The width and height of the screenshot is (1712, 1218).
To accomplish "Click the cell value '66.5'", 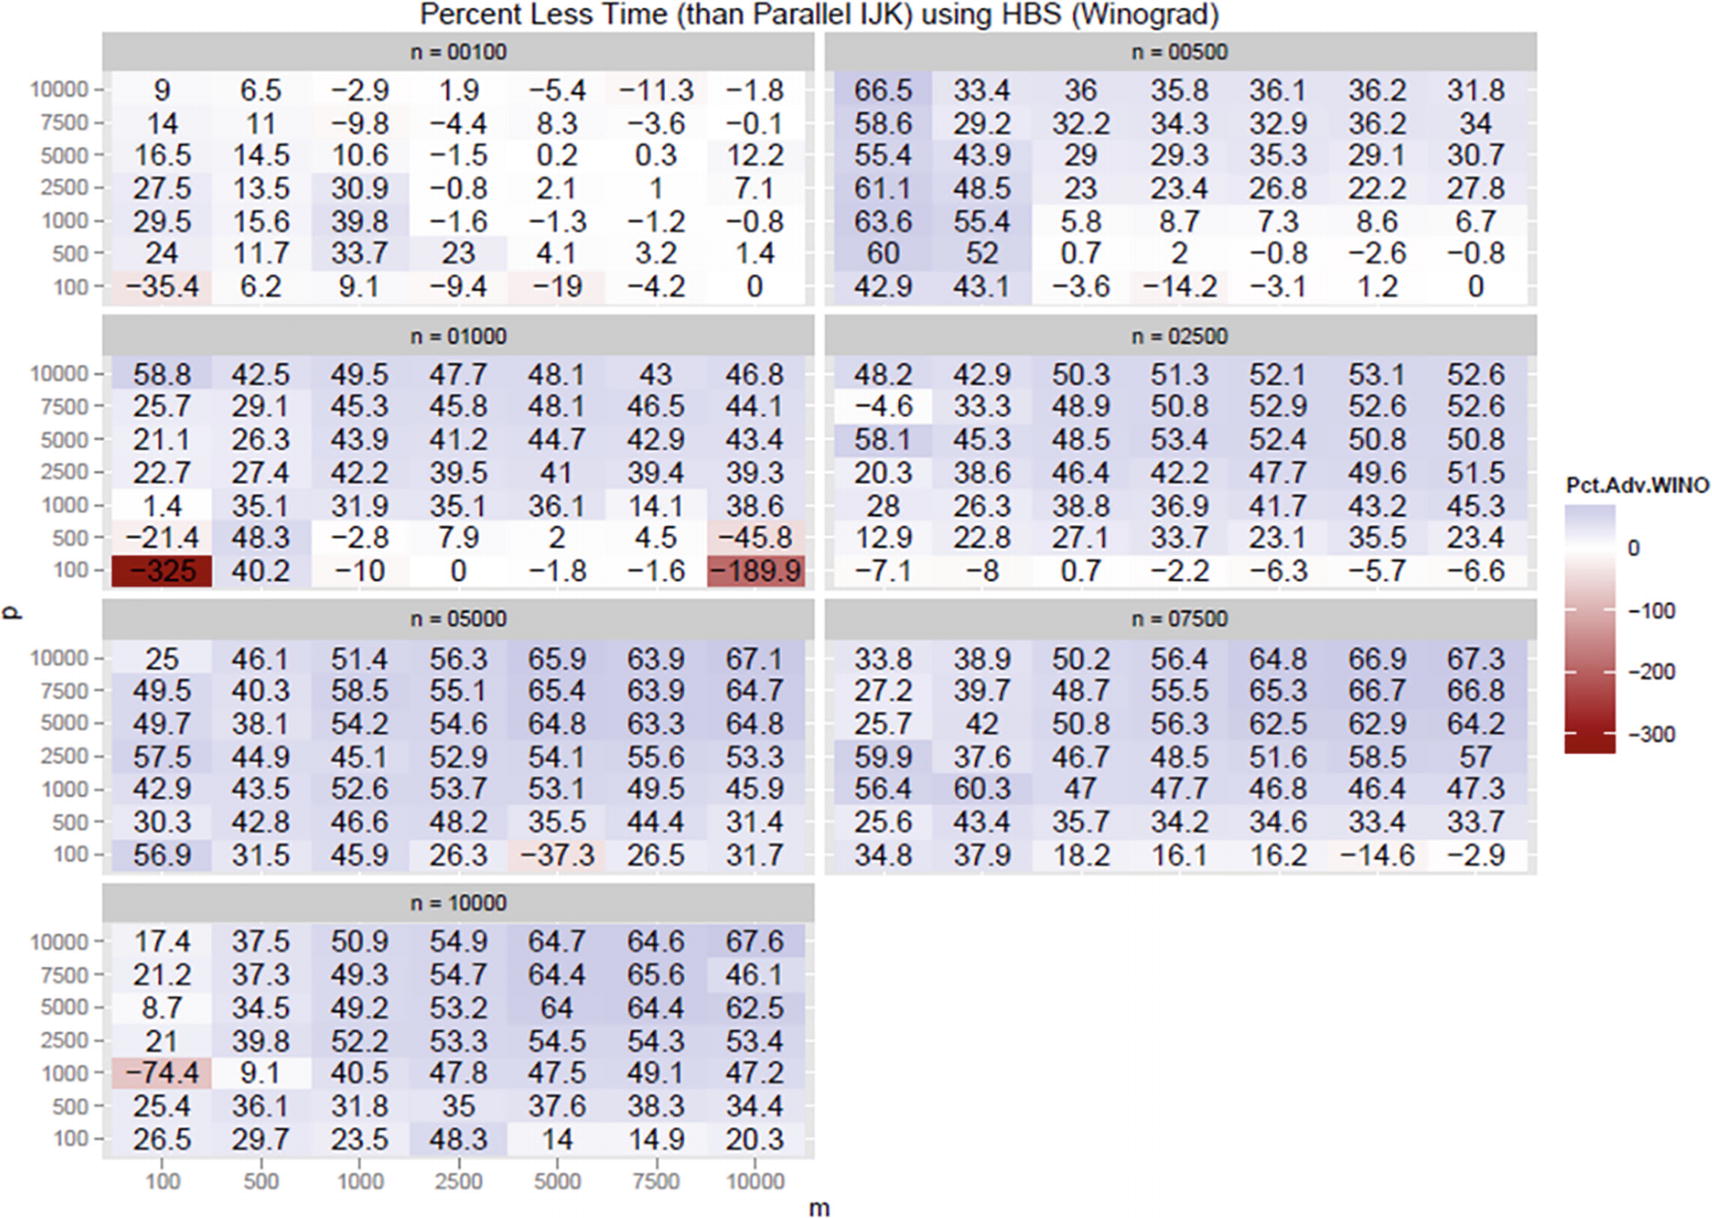I will [883, 90].
